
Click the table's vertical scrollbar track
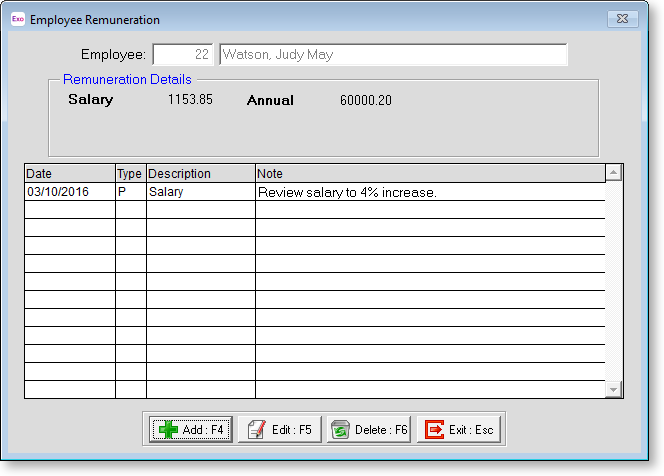point(614,280)
